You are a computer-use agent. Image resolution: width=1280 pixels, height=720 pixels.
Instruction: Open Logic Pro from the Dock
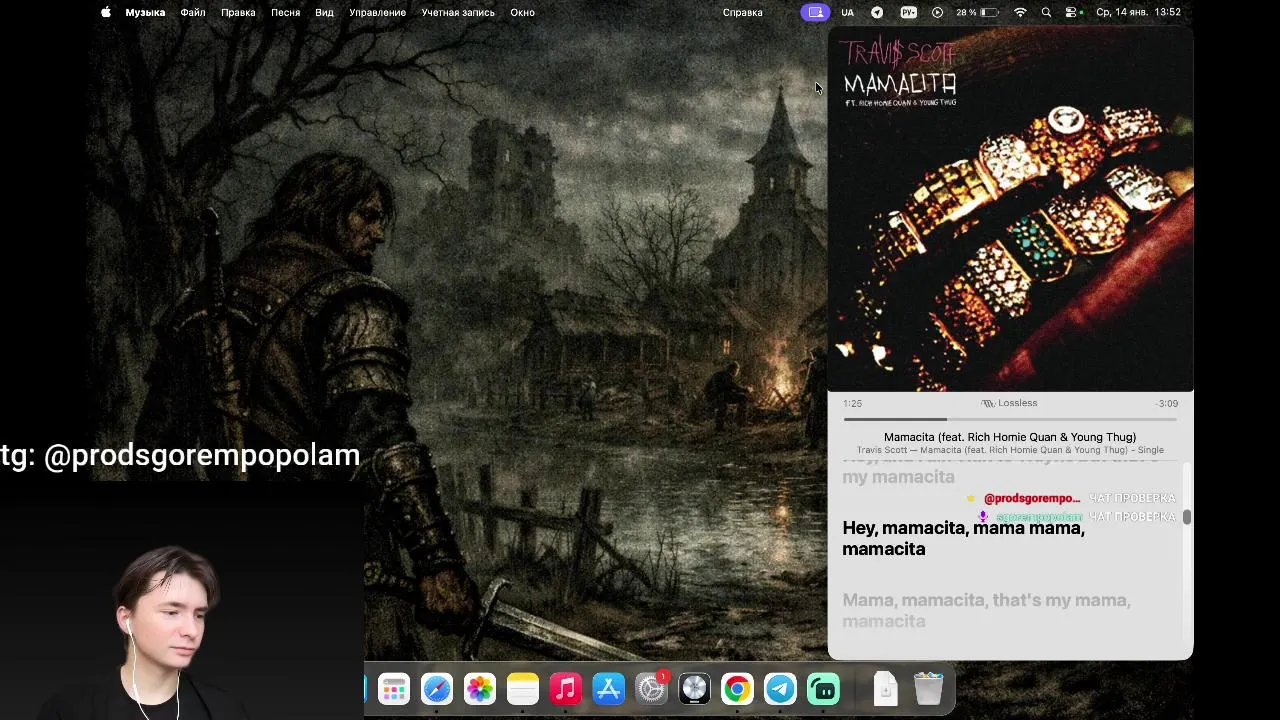(x=694, y=689)
